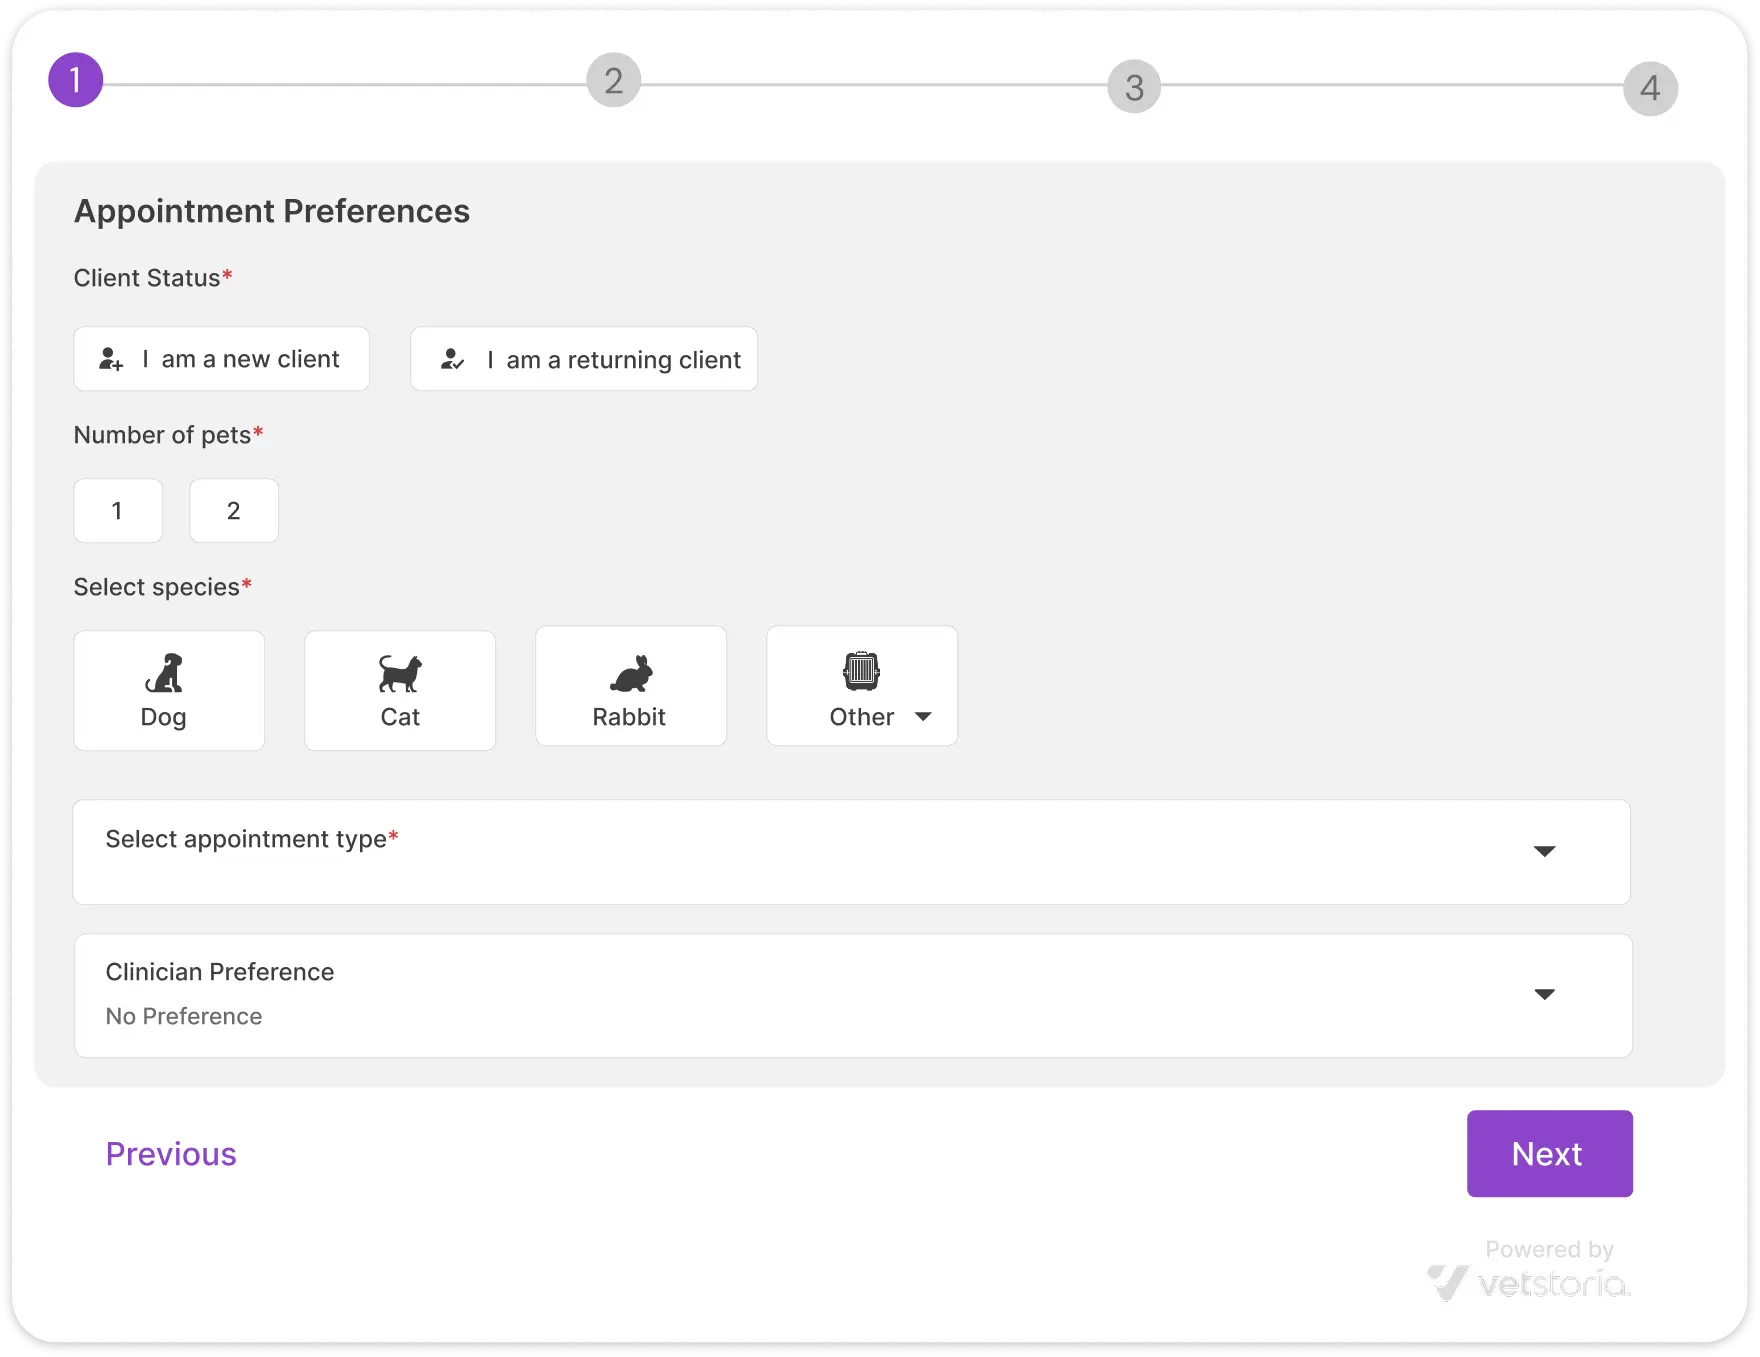Click the Clinician Preference dropdown arrow
1760x1357 pixels.
click(1544, 995)
